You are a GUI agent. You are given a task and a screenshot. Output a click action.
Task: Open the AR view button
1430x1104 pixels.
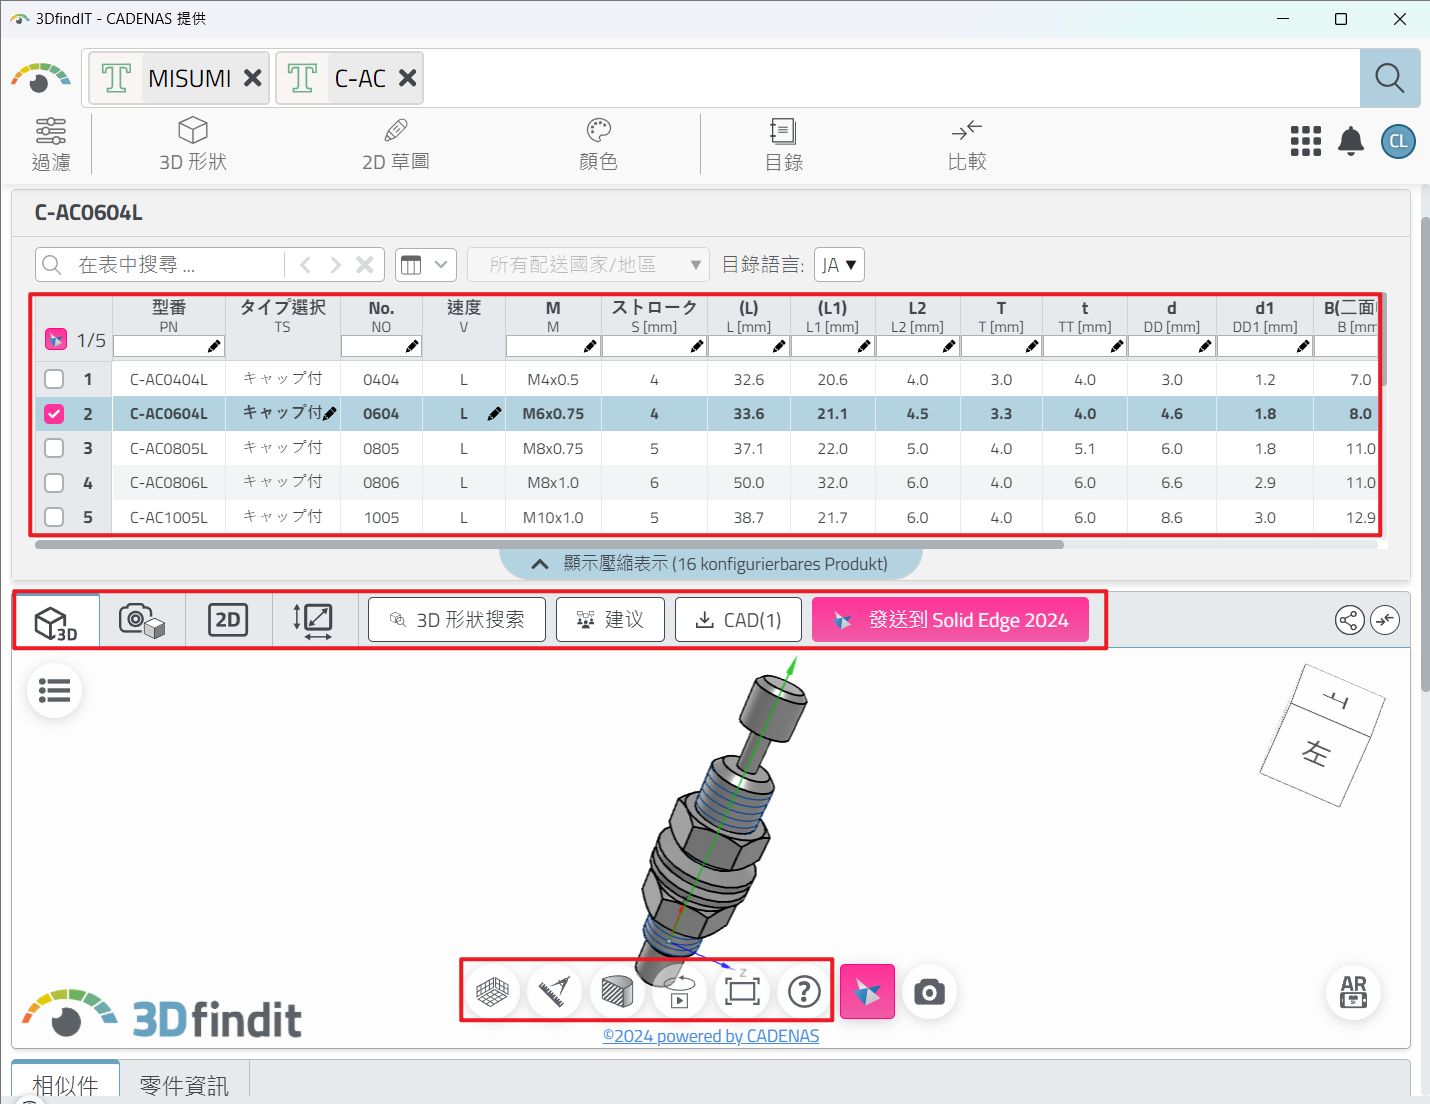[x=1353, y=992]
